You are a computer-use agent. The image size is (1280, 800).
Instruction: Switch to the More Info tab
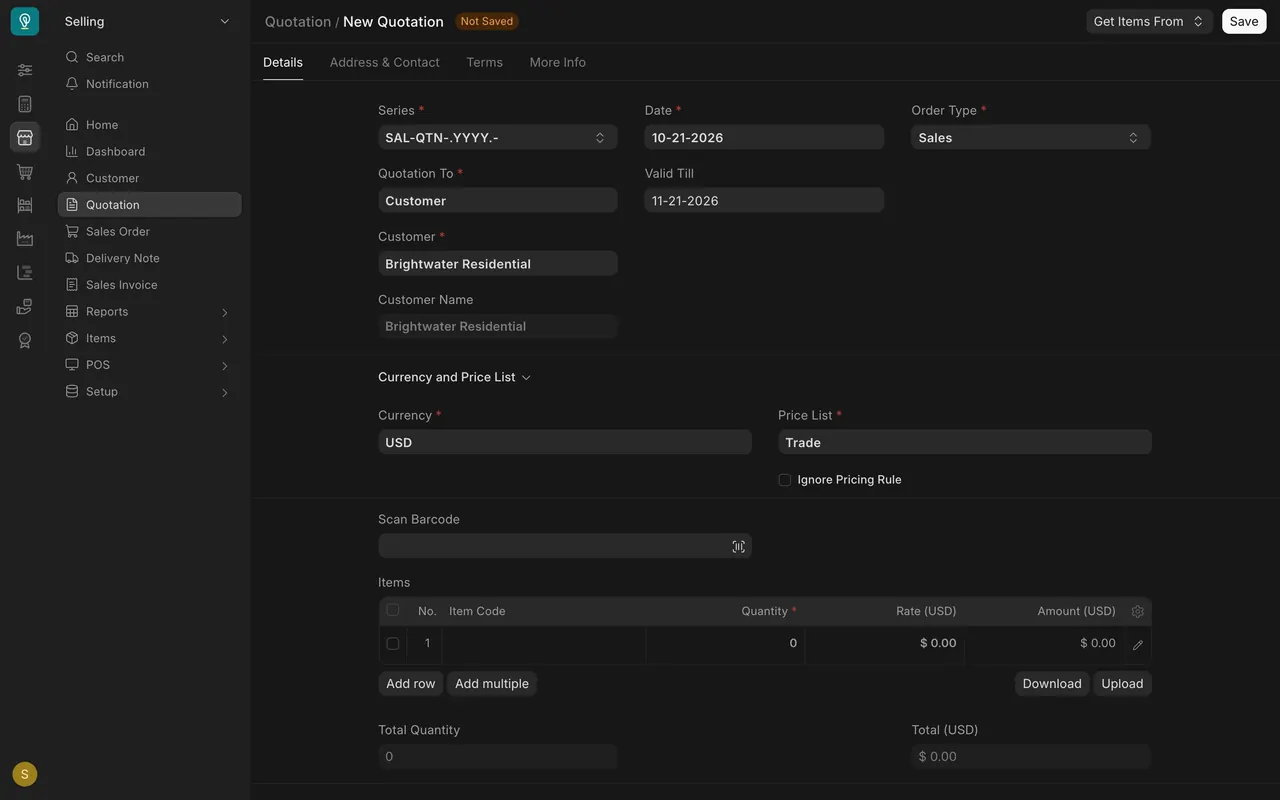coord(558,62)
